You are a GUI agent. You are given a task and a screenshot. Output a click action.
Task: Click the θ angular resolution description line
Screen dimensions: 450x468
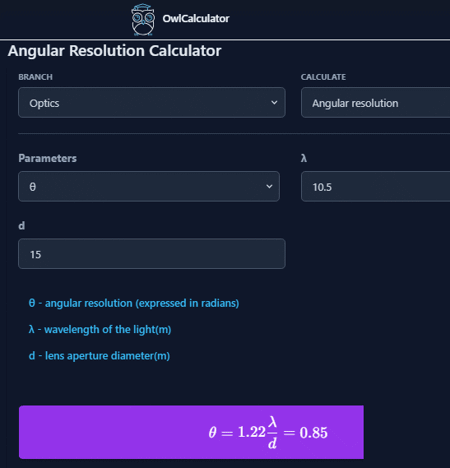tap(134, 303)
